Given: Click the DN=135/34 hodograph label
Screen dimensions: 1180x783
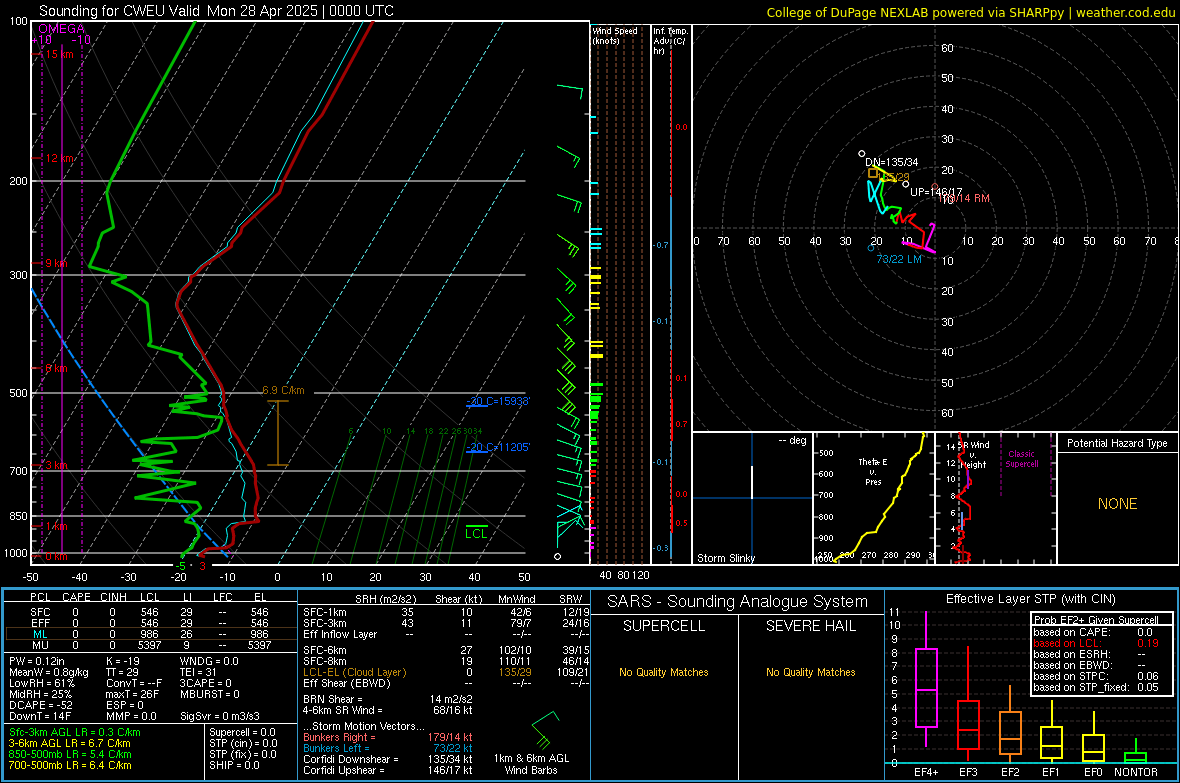Looking at the screenshot, I should tap(892, 162).
